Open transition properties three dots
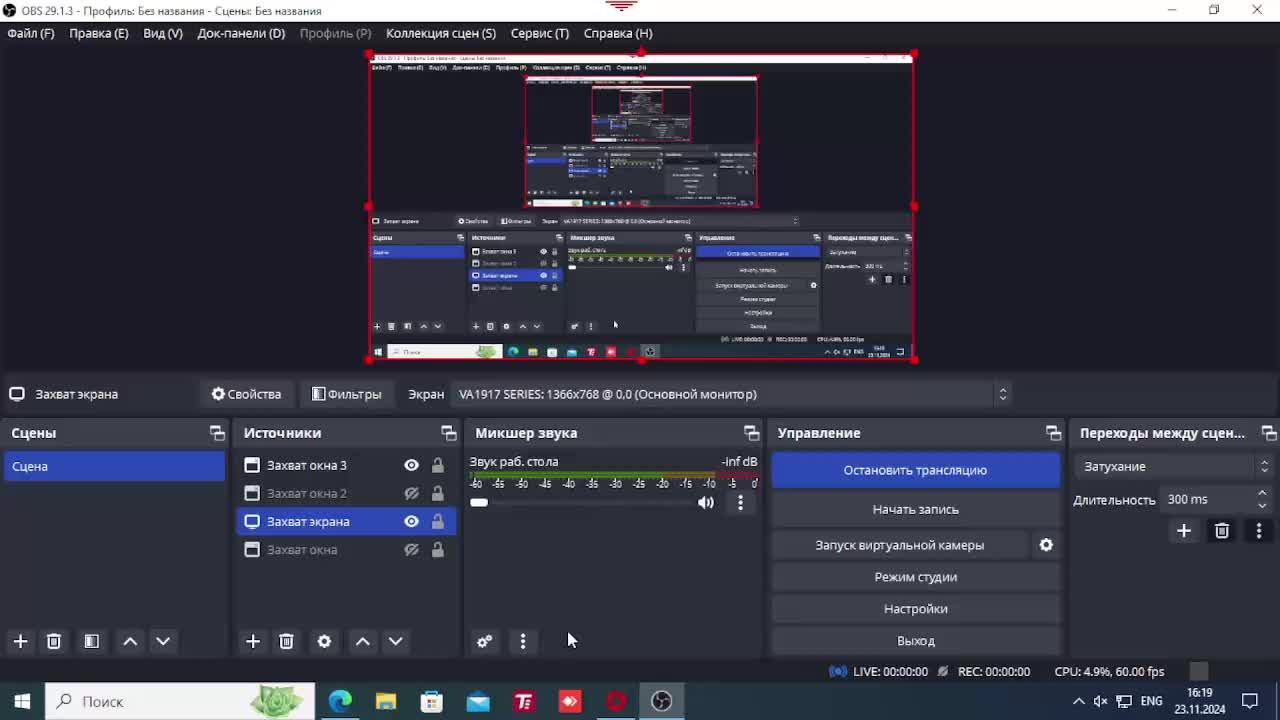1280x720 pixels. pyautogui.click(x=1259, y=531)
